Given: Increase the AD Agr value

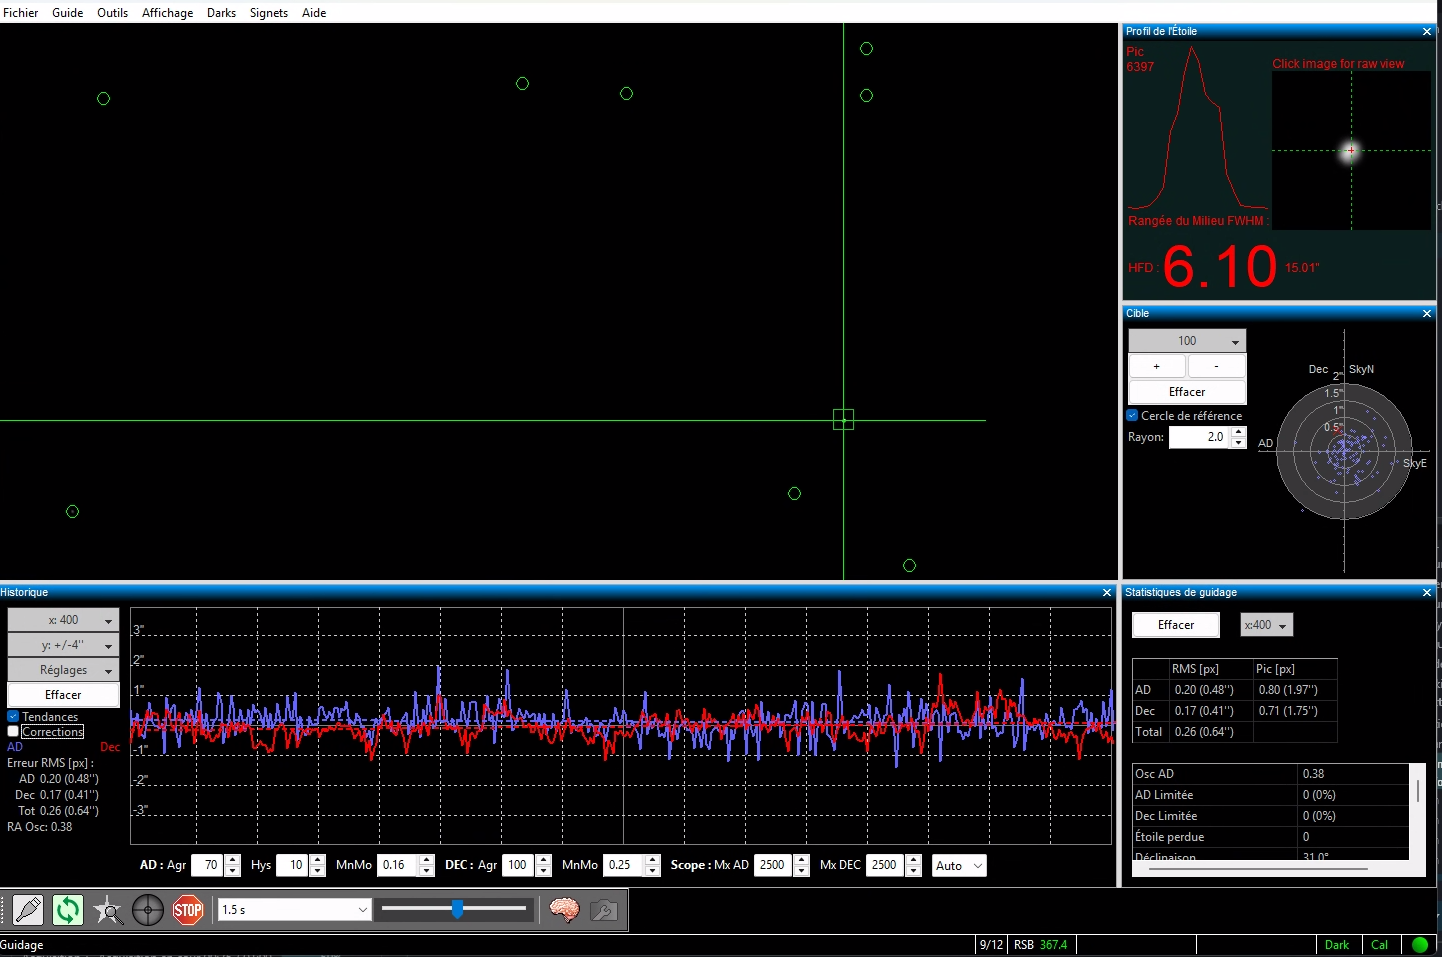Looking at the screenshot, I should coord(233,860).
